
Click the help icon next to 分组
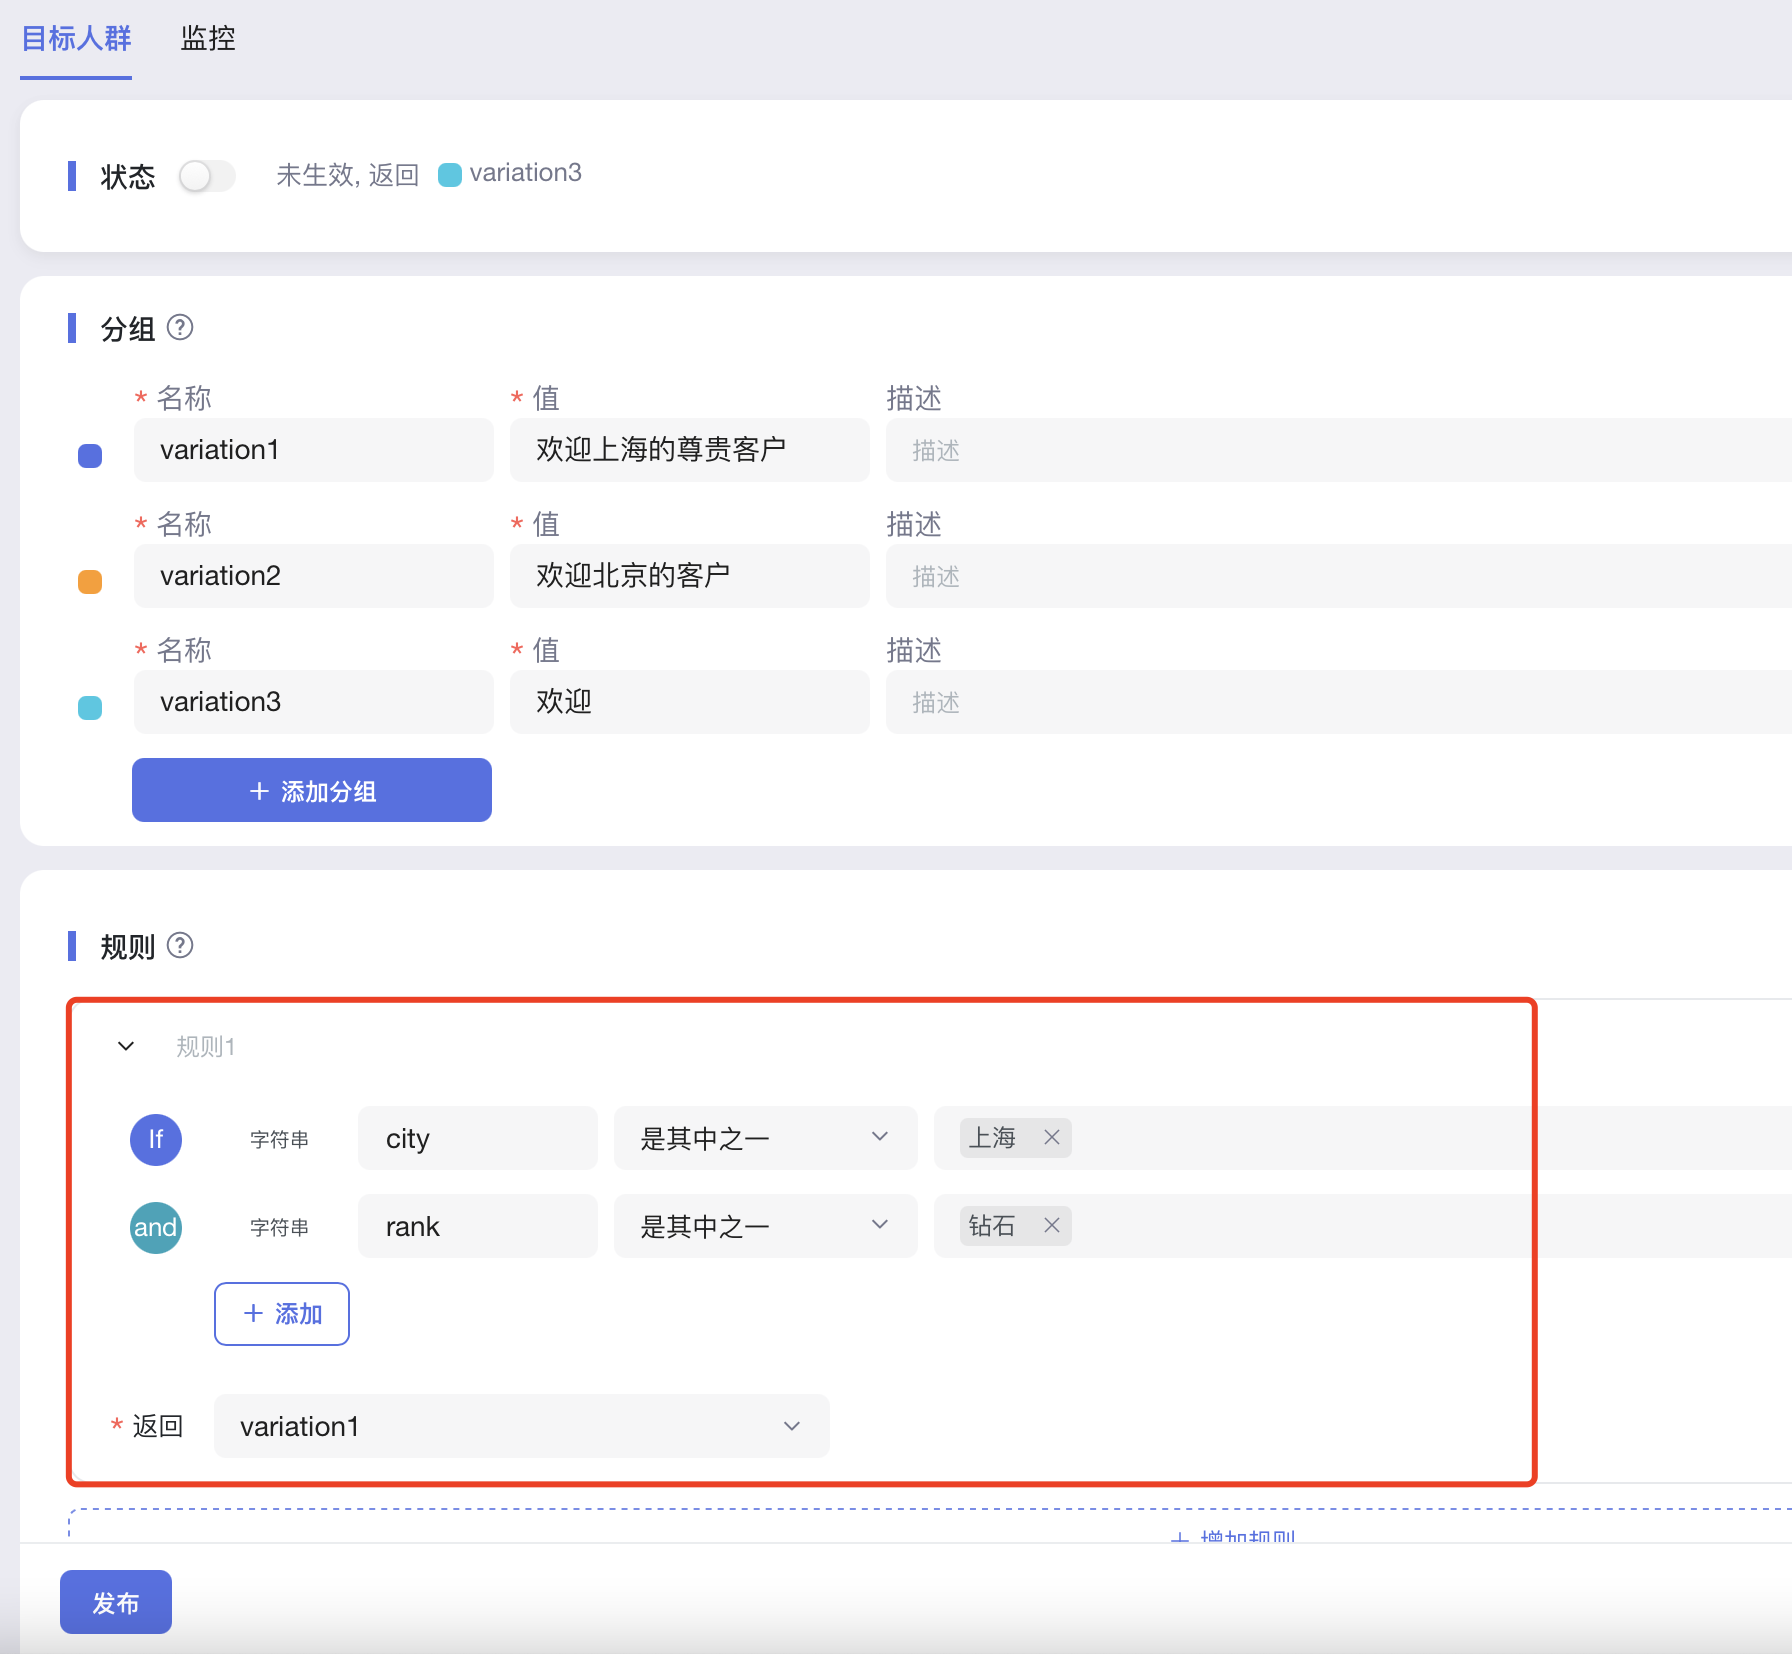click(180, 328)
